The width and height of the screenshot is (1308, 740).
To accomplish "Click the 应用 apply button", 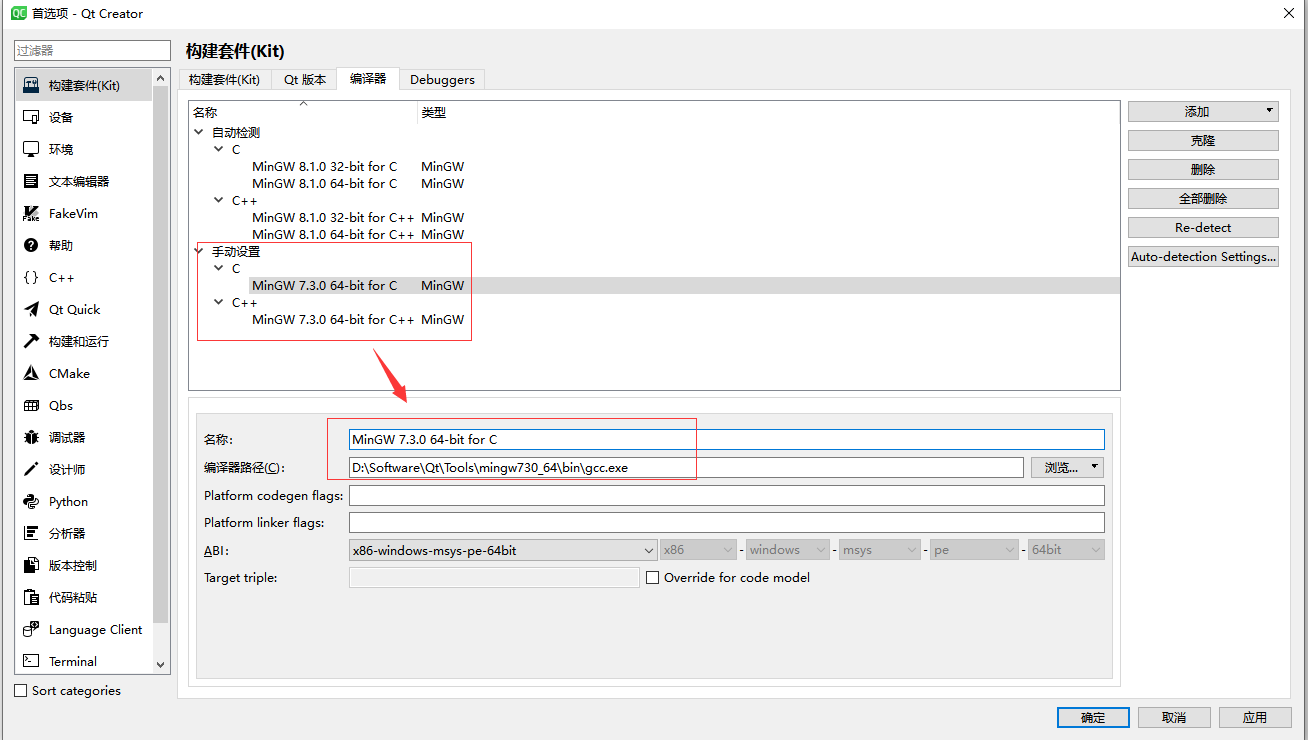I will pyautogui.click(x=1255, y=717).
